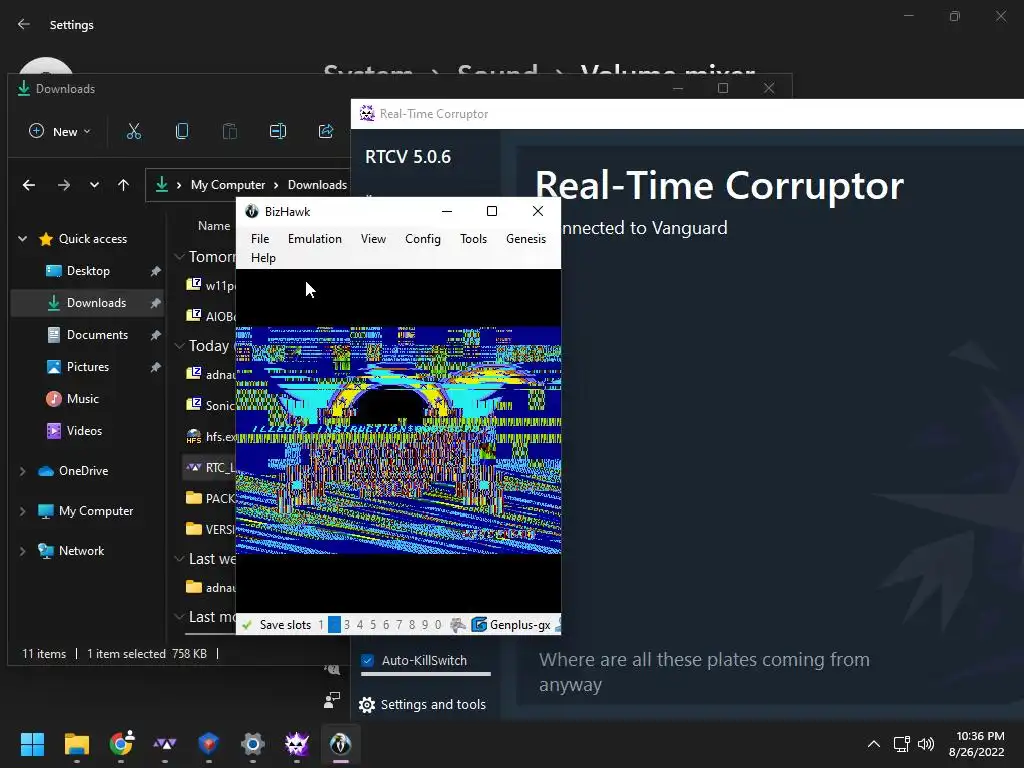Image resolution: width=1024 pixels, height=768 pixels.
Task: Open BizHawk Config menu
Action: pyautogui.click(x=423, y=239)
